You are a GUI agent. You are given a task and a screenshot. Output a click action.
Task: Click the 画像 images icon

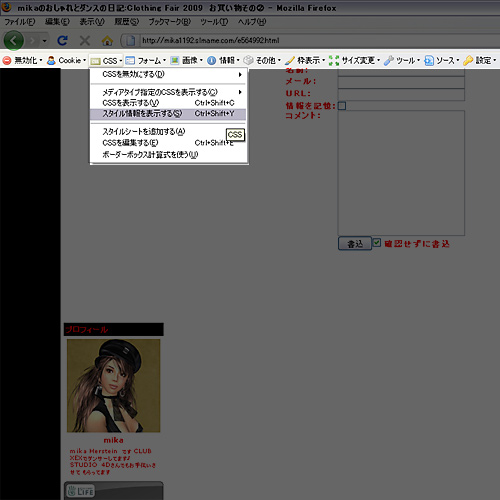175,60
